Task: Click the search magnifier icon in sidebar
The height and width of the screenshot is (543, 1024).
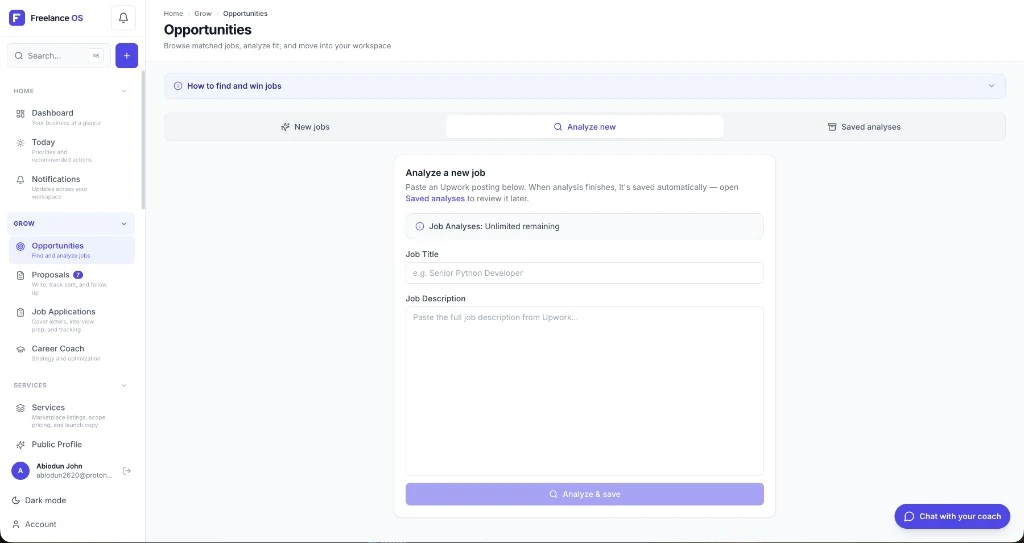Action: pos(19,56)
